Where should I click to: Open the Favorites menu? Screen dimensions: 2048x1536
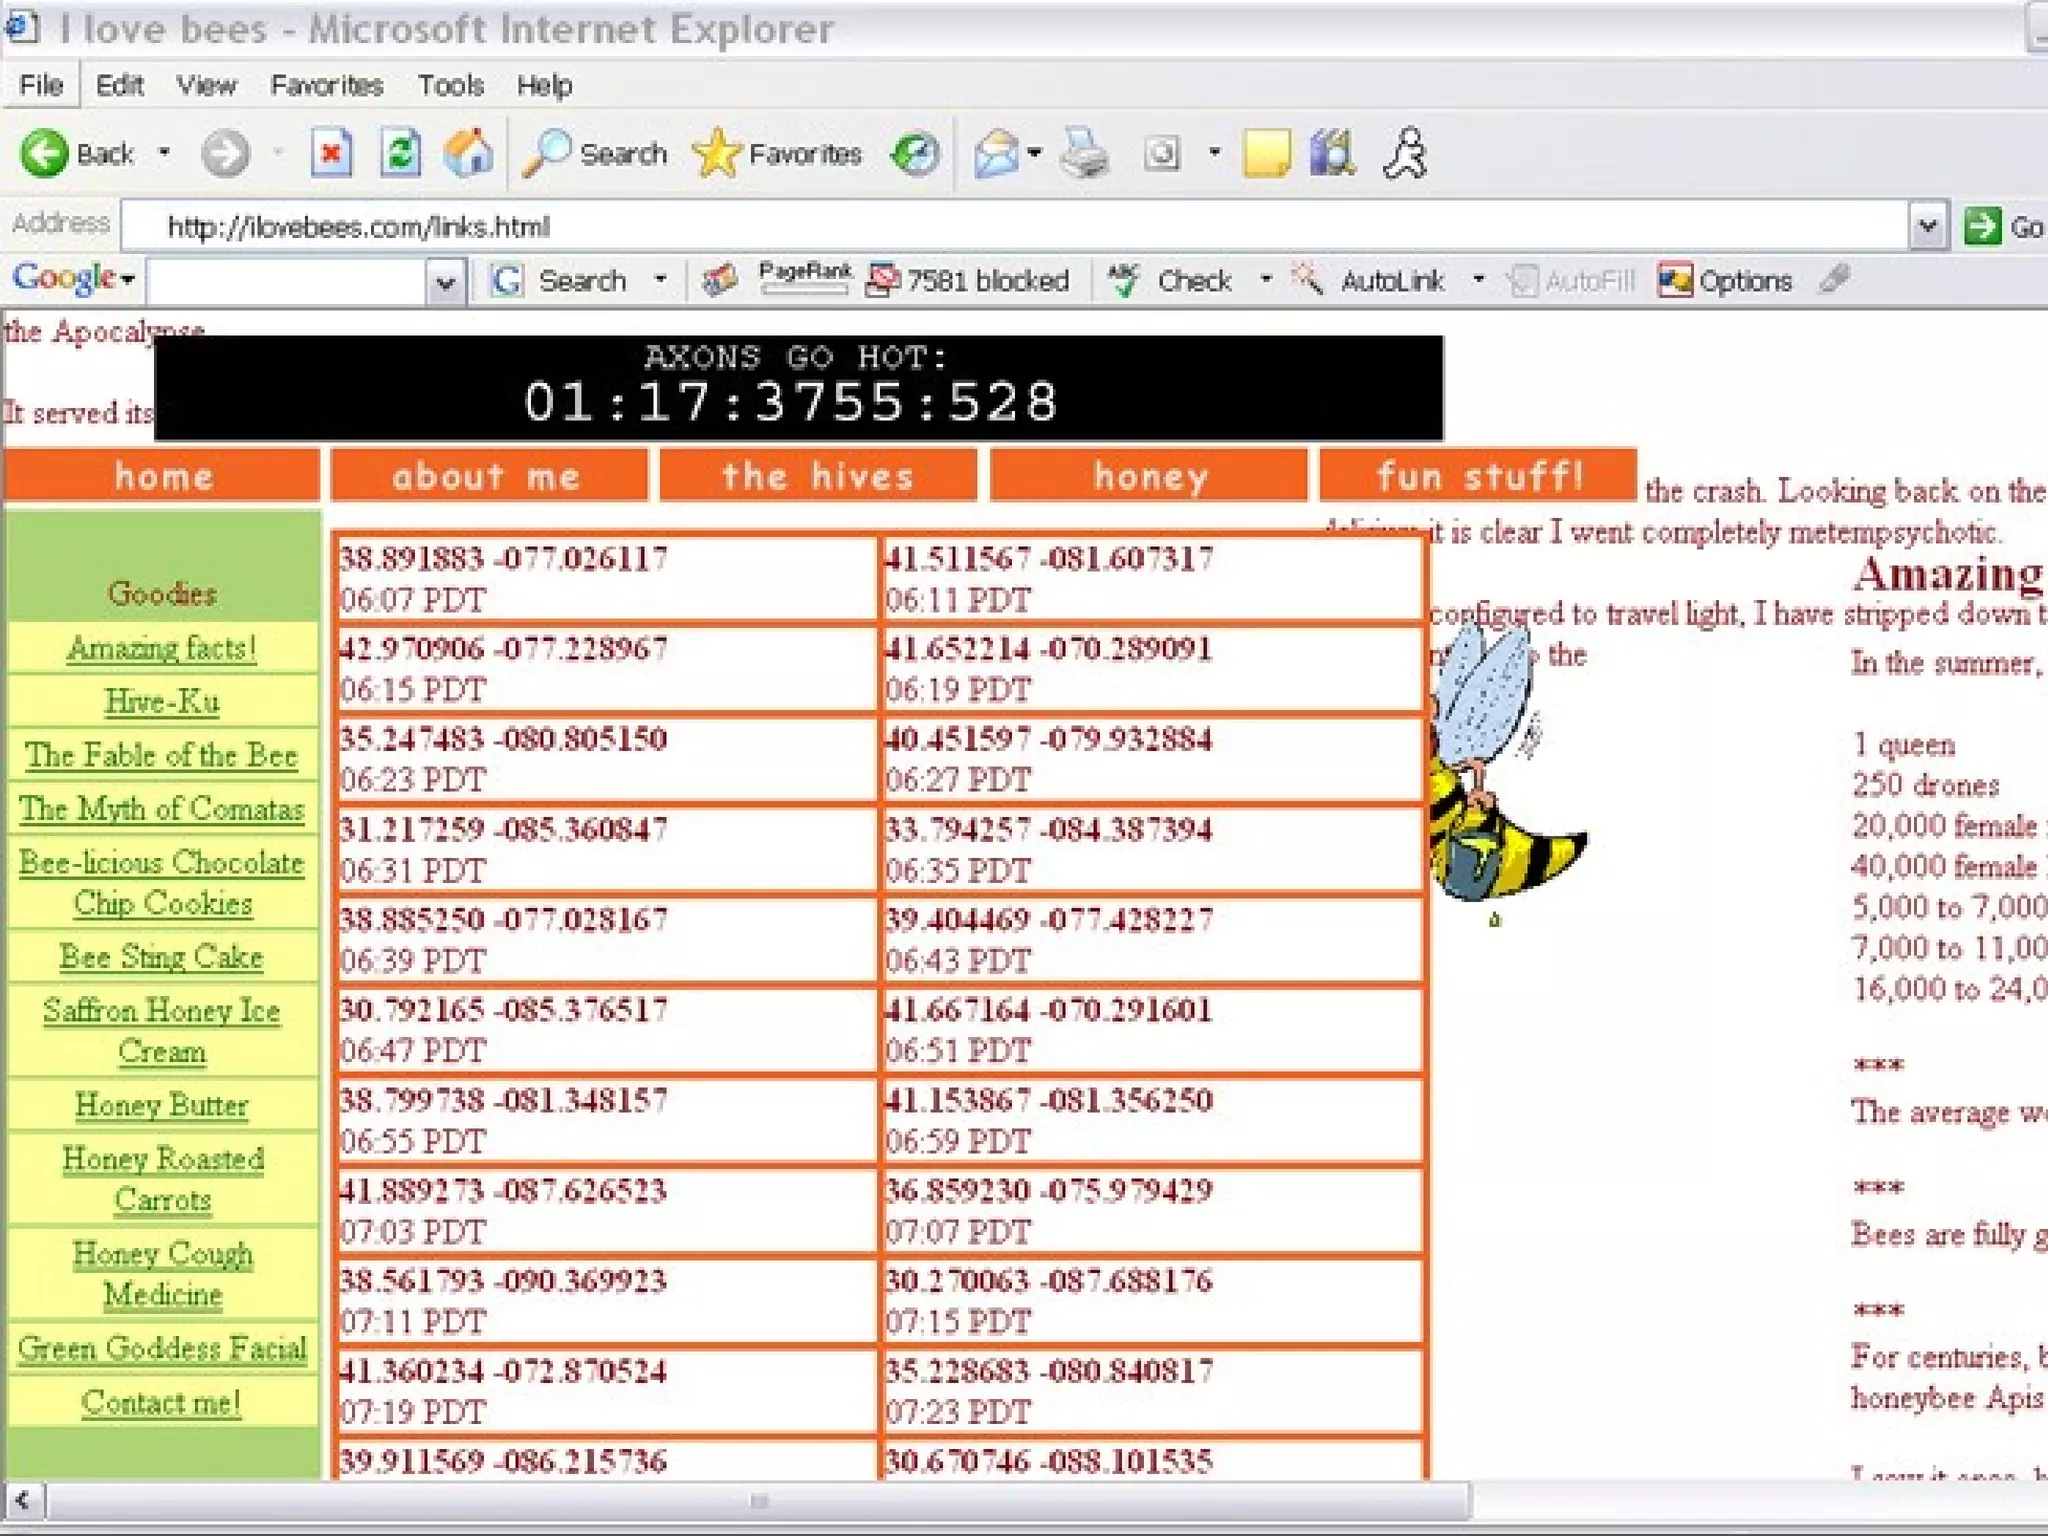coord(326,85)
